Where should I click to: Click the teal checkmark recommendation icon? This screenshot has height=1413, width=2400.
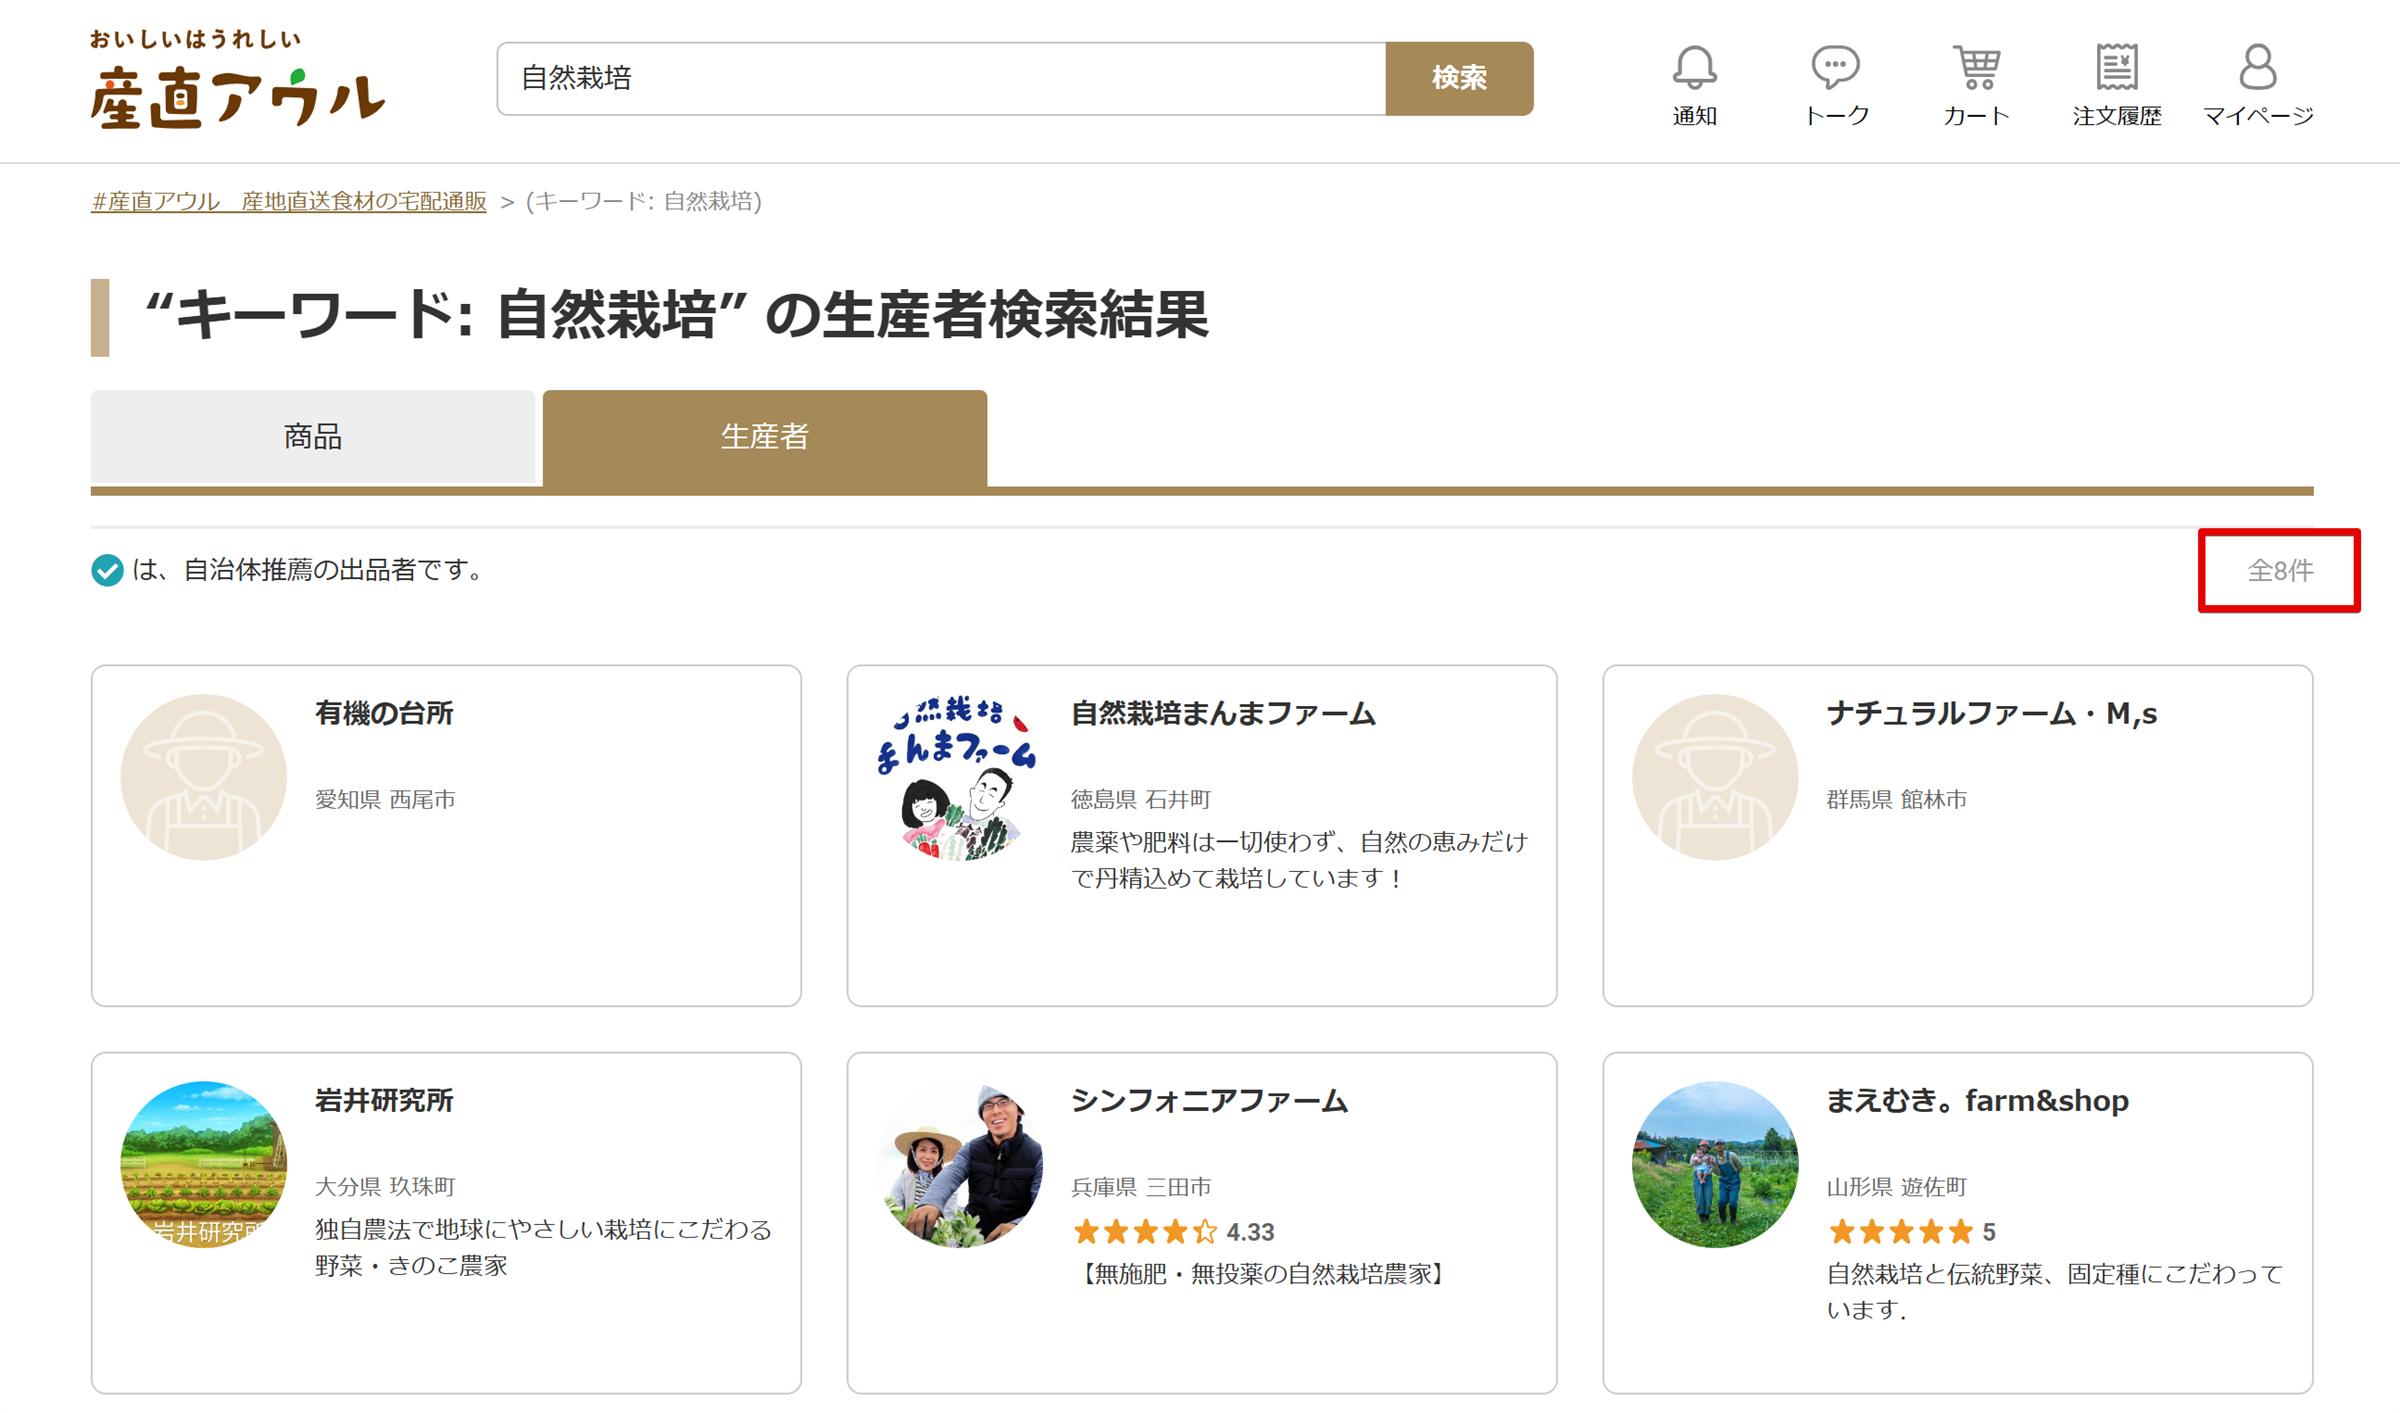(107, 570)
